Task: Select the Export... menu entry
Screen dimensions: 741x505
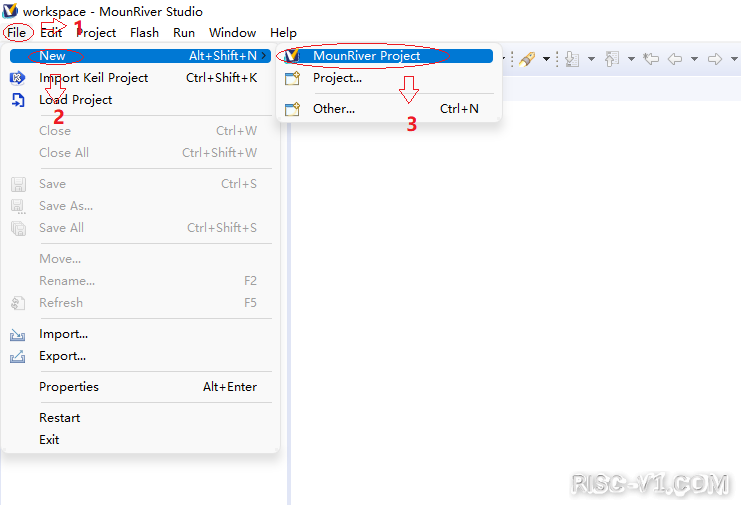Action: pos(140,356)
